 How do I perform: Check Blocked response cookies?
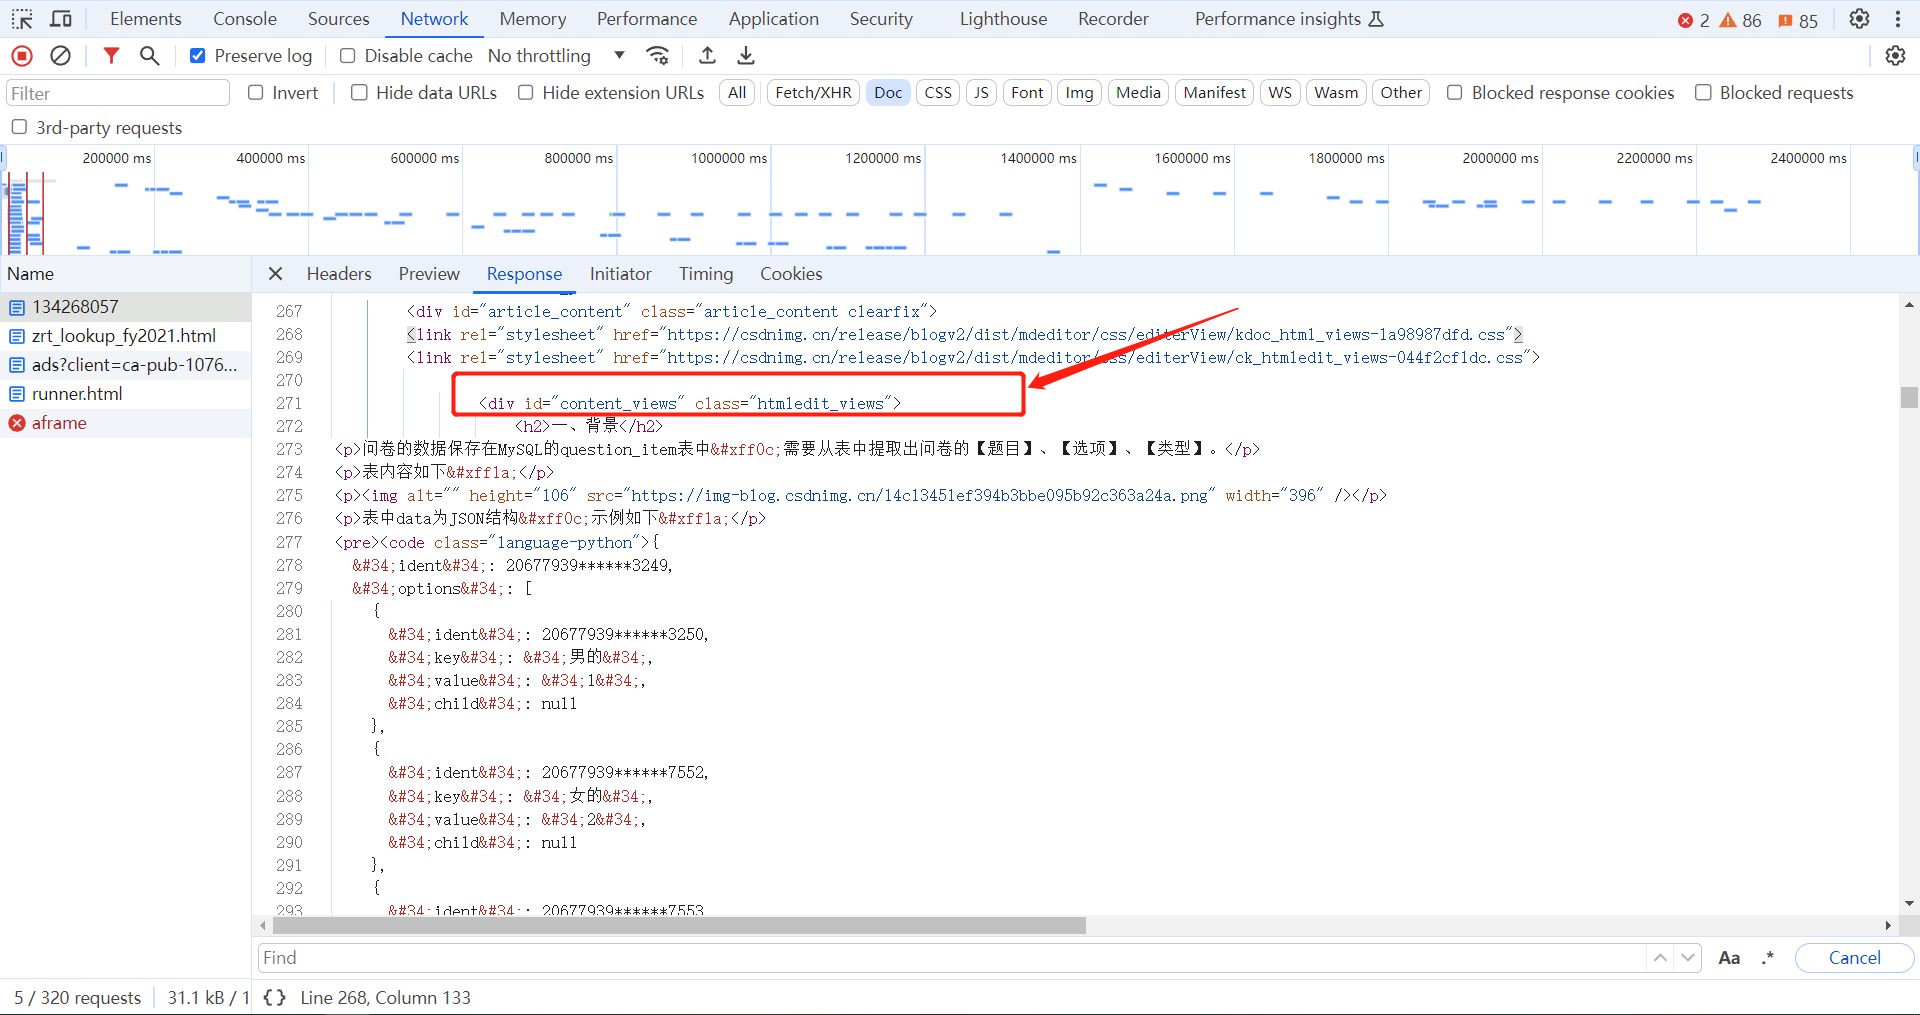1455,93
